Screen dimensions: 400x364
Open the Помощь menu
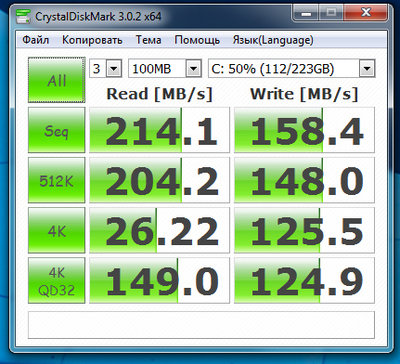coord(197,40)
